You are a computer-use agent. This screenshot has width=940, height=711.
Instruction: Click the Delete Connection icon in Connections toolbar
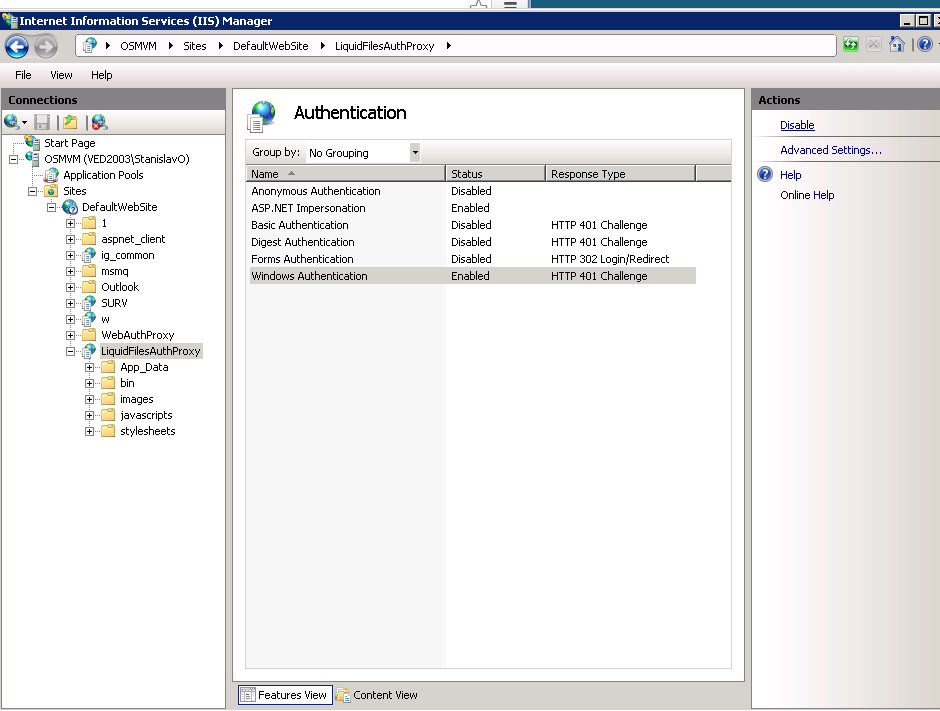(99, 122)
